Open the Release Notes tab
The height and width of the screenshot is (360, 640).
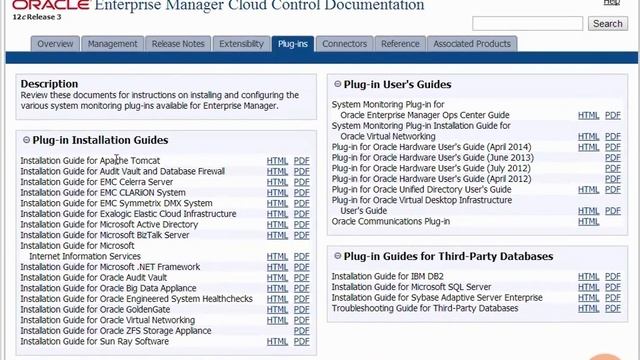click(x=178, y=44)
